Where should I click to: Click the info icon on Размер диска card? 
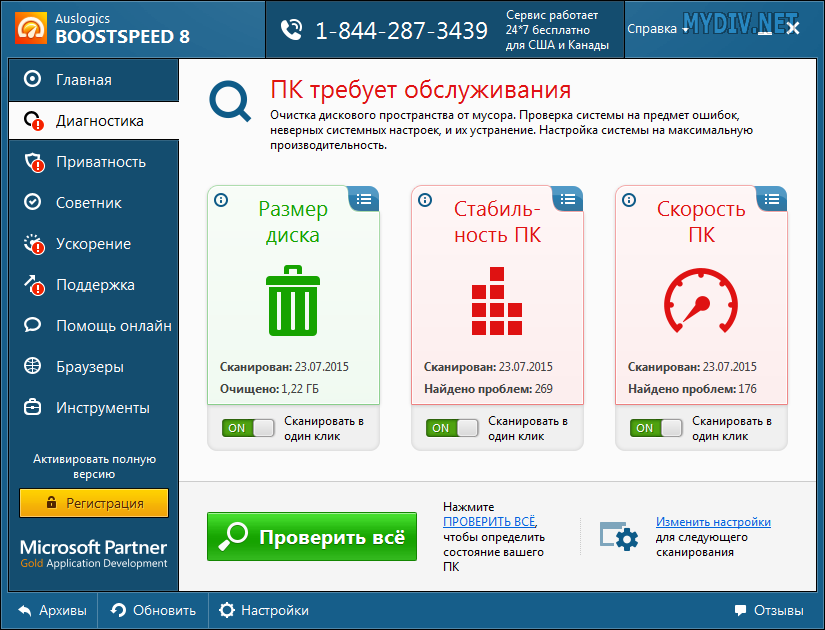(221, 200)
